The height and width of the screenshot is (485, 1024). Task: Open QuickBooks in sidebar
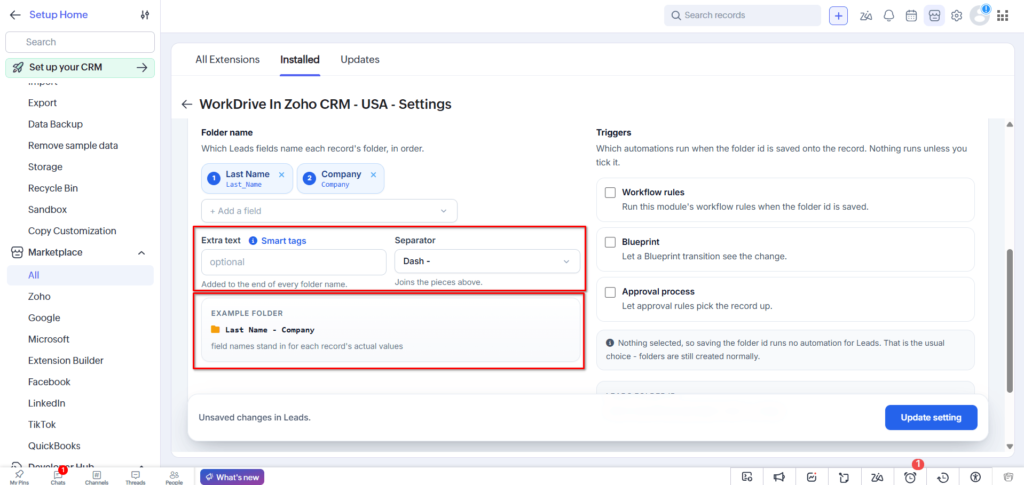(54, 446)
